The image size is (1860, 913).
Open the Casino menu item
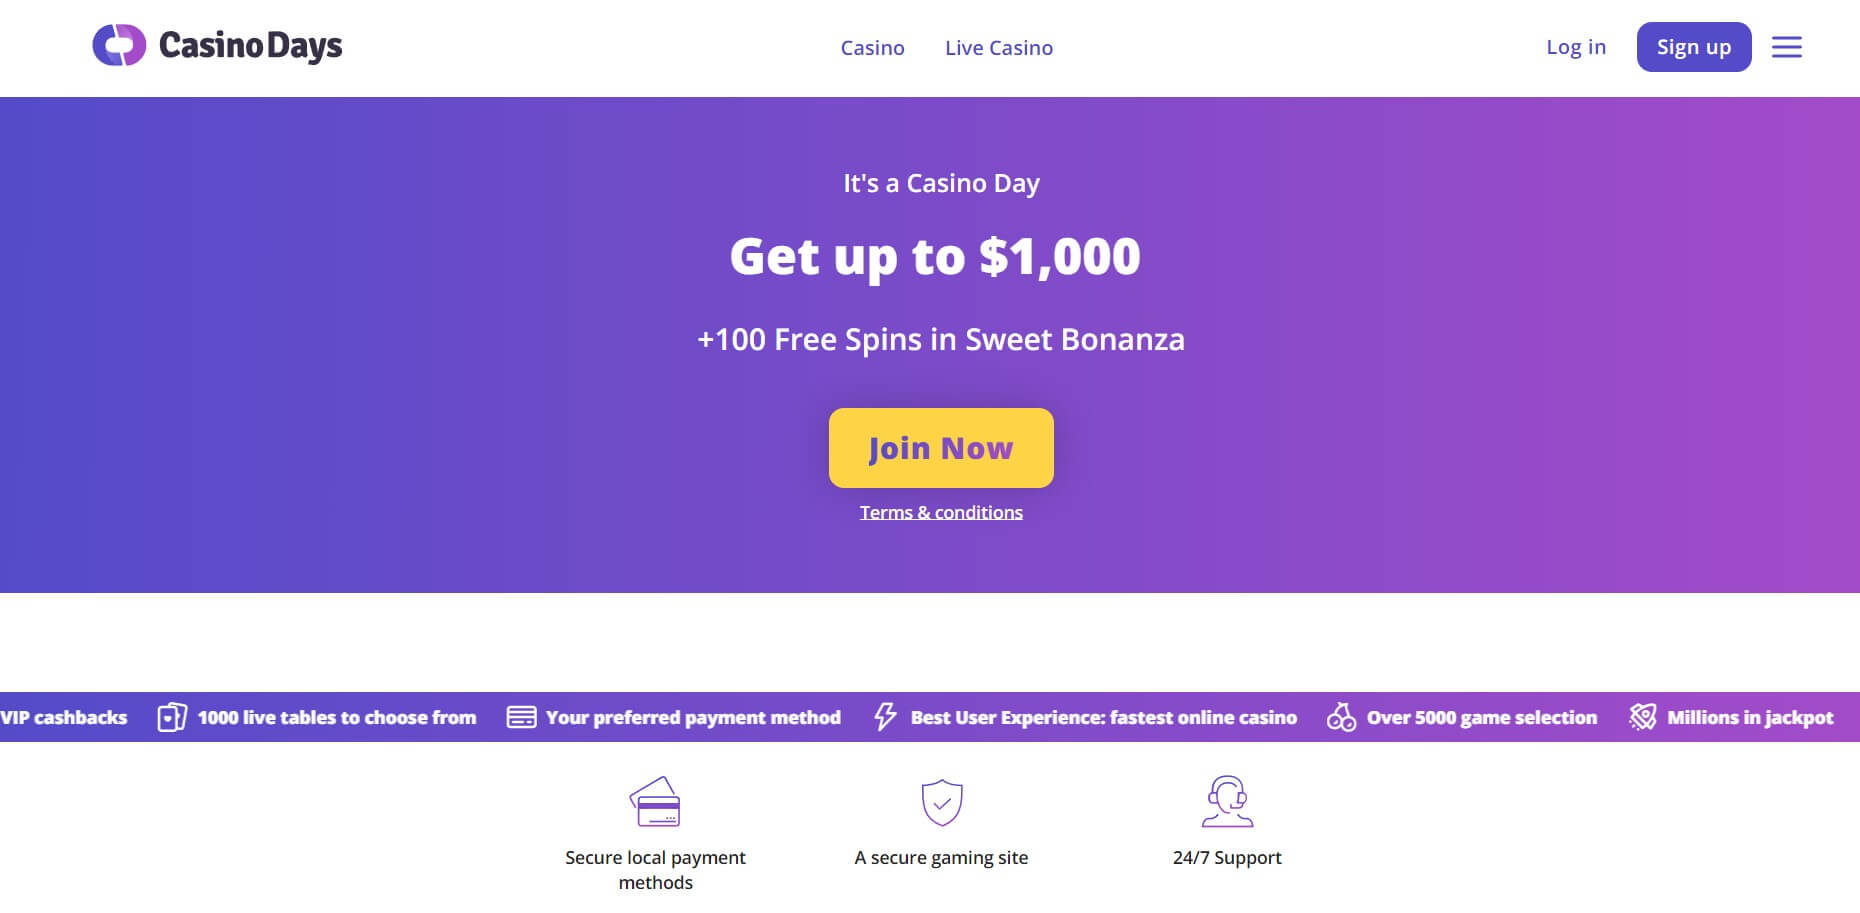pyautogui.click(x=872, y=48)
